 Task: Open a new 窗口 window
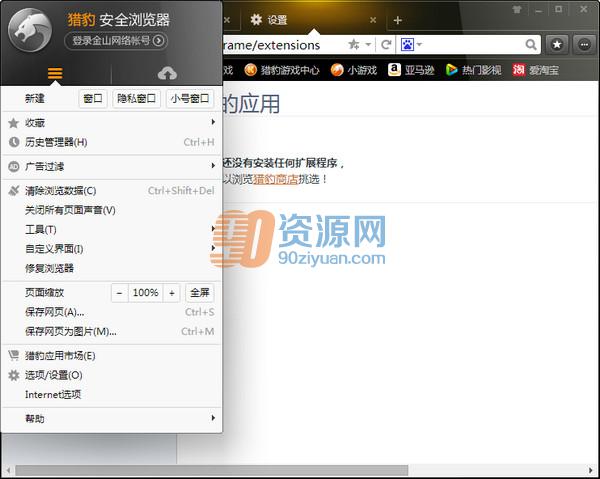tap(93, 99)
